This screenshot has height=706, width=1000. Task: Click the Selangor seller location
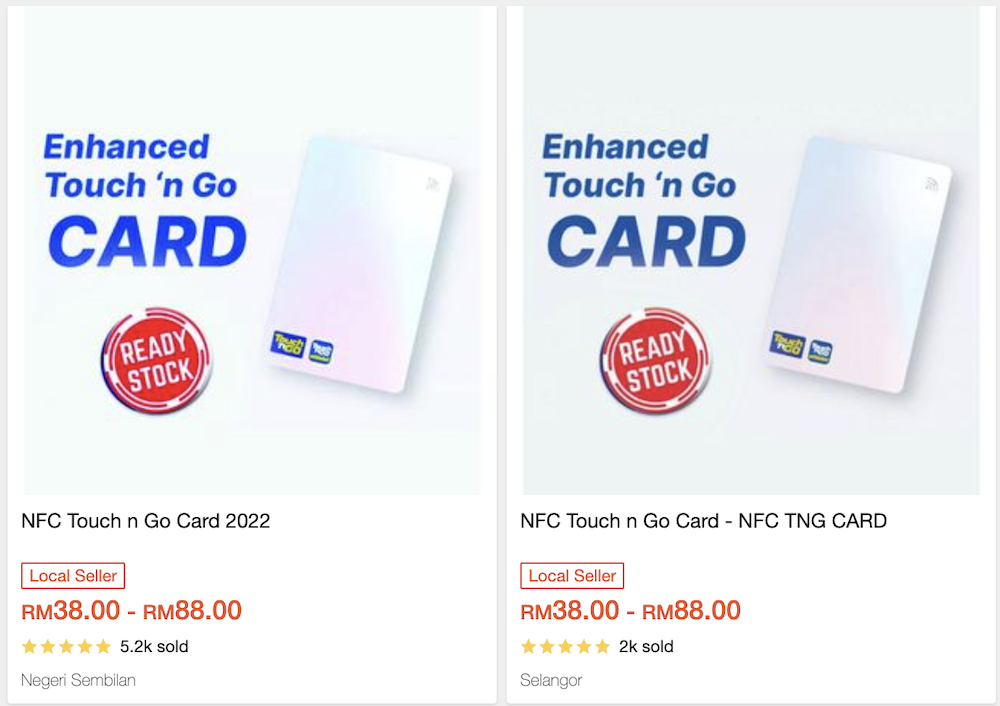(551, 680)
